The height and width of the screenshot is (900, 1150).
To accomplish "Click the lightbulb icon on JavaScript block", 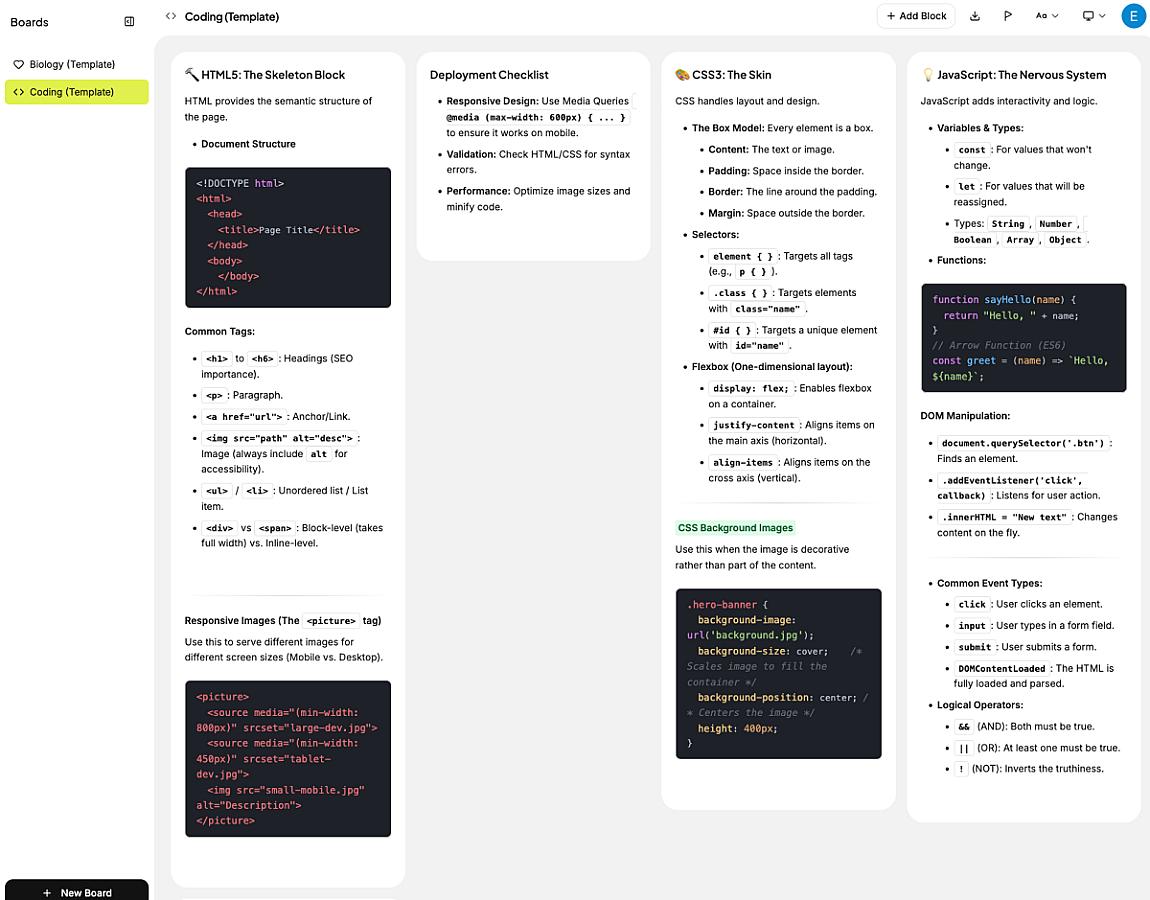I will [928, 75].
